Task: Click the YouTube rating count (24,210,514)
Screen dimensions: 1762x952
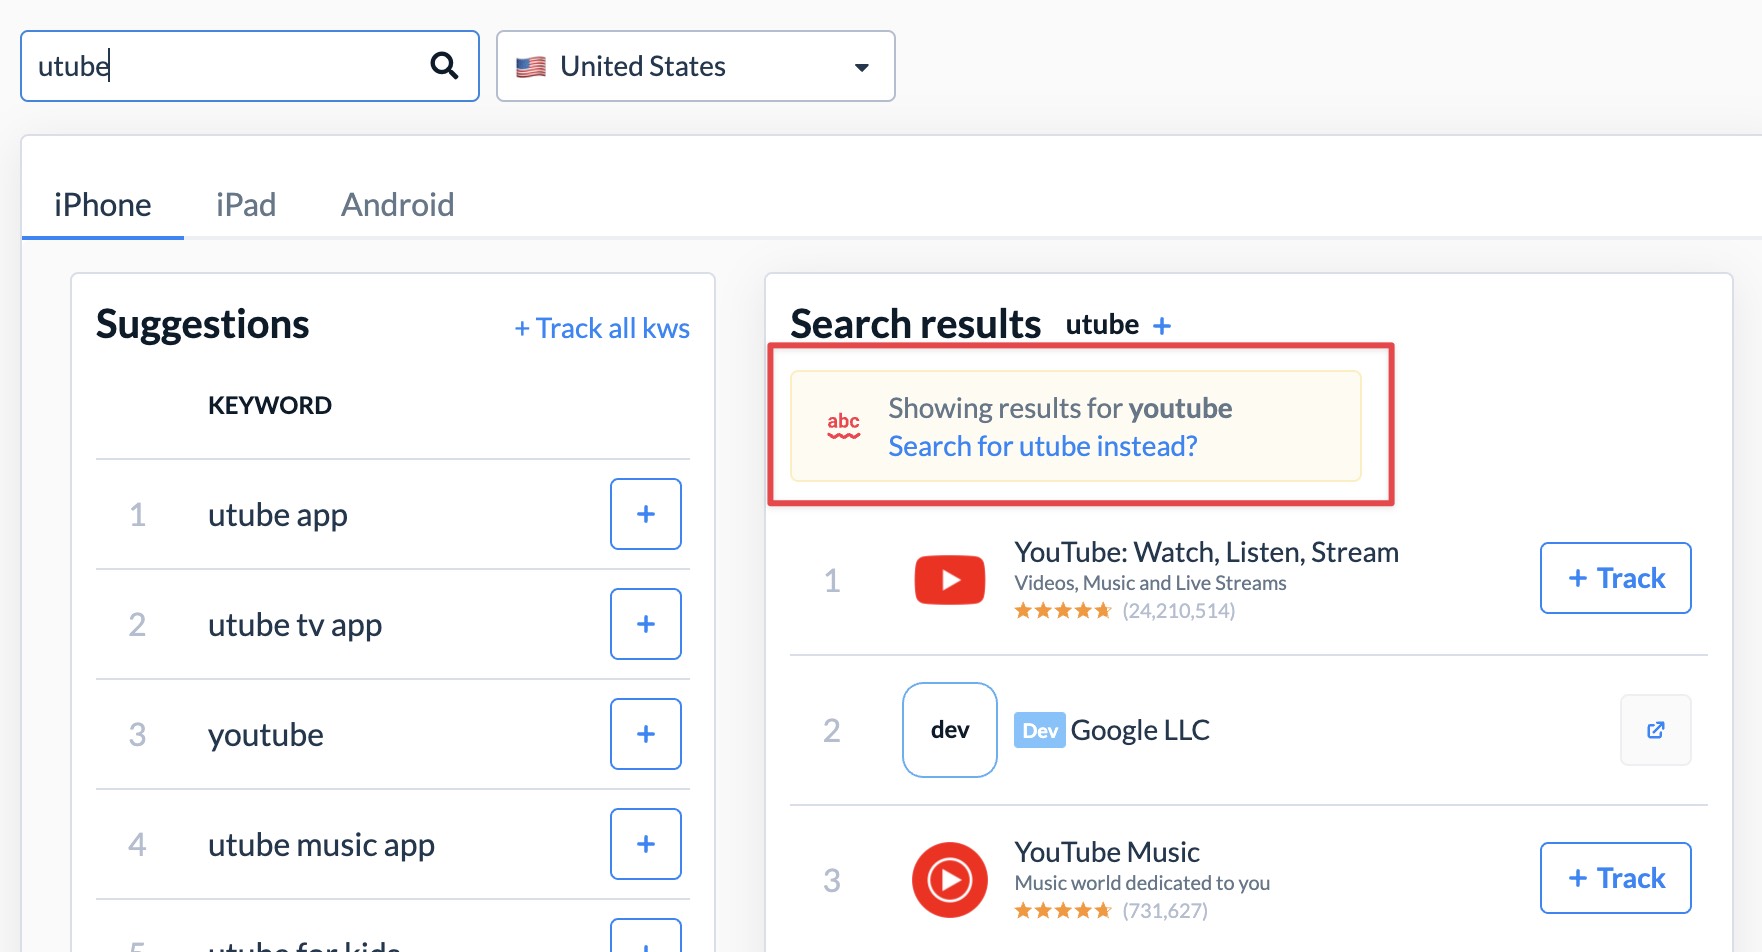Action: tap(1178, 610)
